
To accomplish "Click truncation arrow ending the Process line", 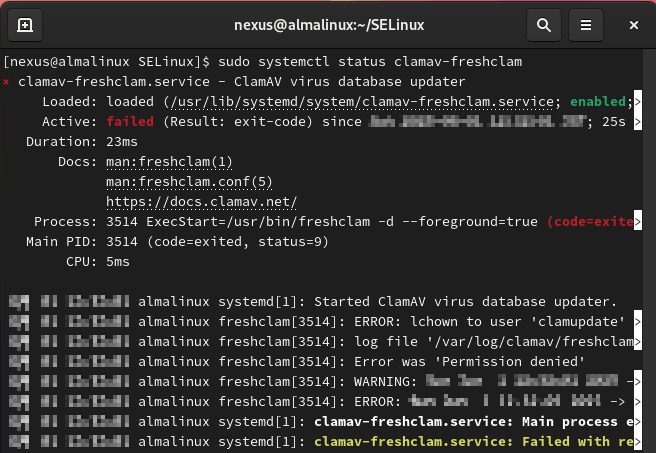I will click(637, 221).
